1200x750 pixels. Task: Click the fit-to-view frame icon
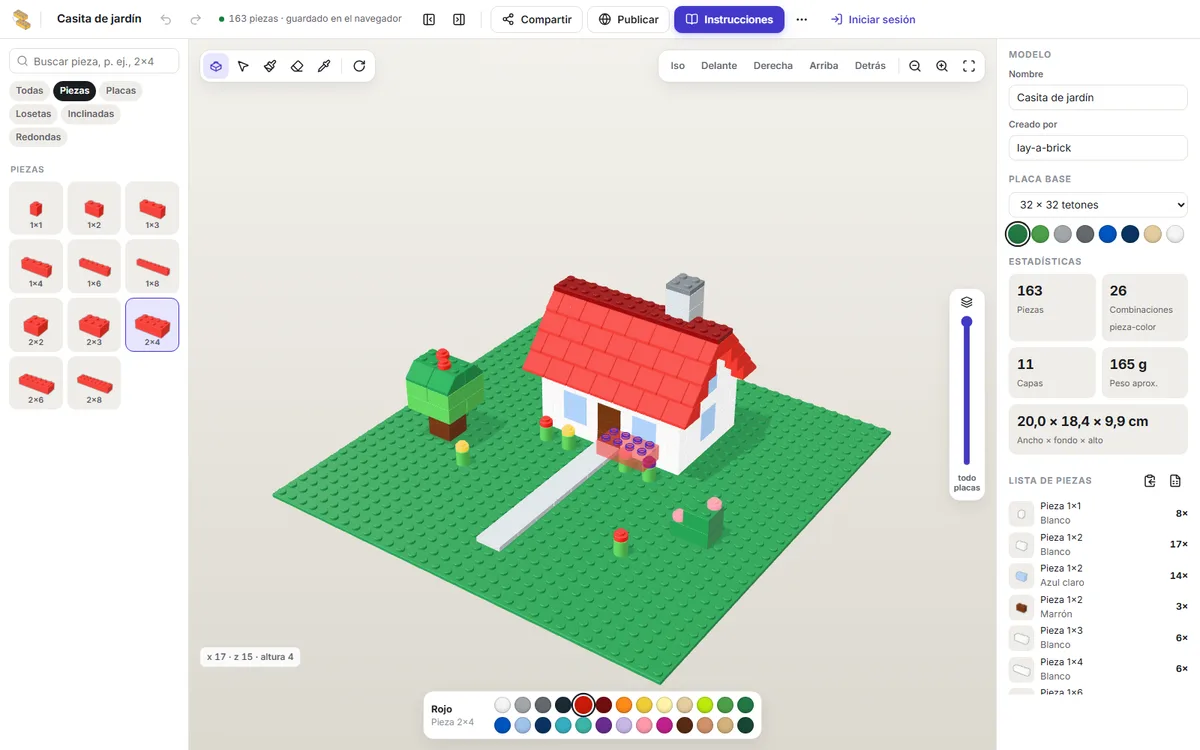969,66
